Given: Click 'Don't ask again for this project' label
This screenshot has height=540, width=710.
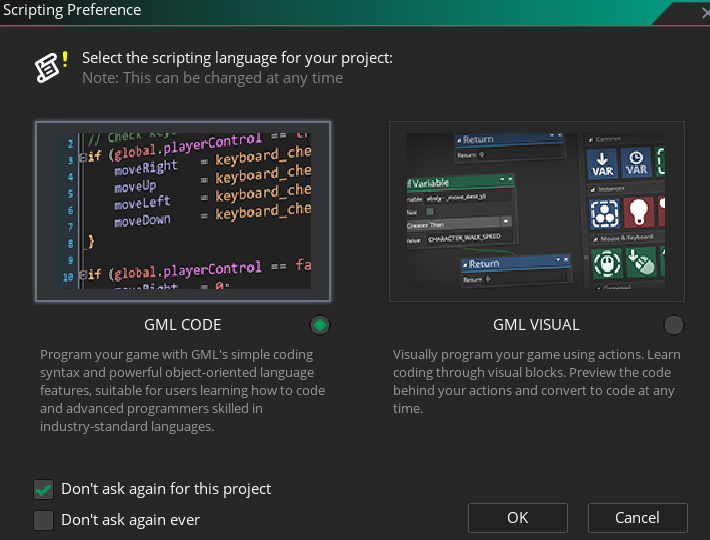Looking at the screenshot, I should (166, 489).
